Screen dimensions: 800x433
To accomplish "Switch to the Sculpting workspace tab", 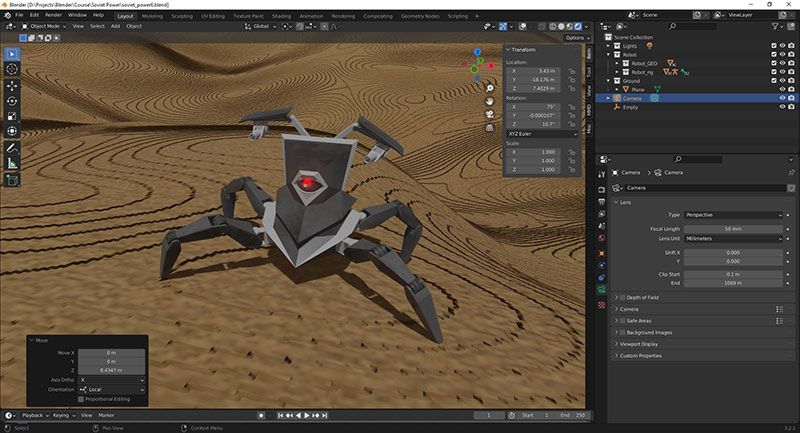I will pos(184,16).
